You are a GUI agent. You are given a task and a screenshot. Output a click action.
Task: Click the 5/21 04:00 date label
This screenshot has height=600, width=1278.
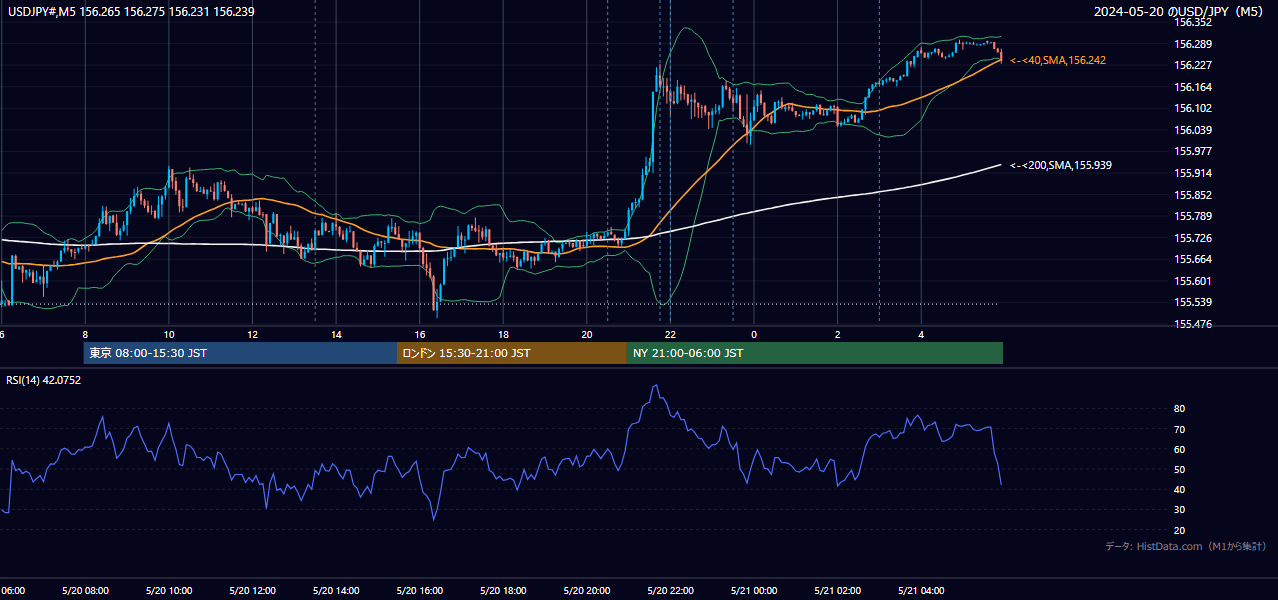921,591
